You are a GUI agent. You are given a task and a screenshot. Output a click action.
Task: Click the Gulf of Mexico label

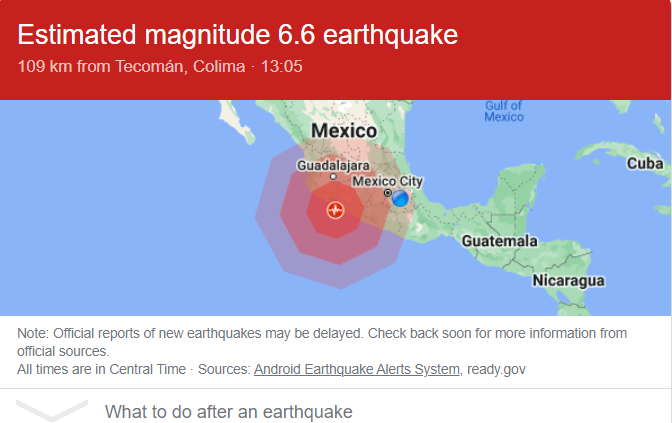coord(504,111)
